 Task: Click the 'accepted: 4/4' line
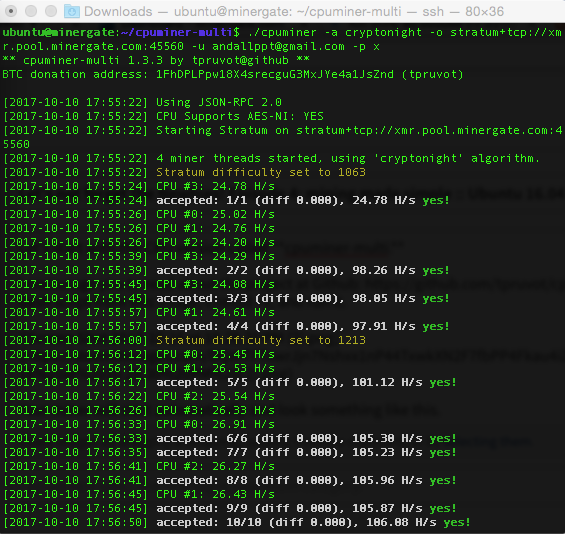click(226, 326)
